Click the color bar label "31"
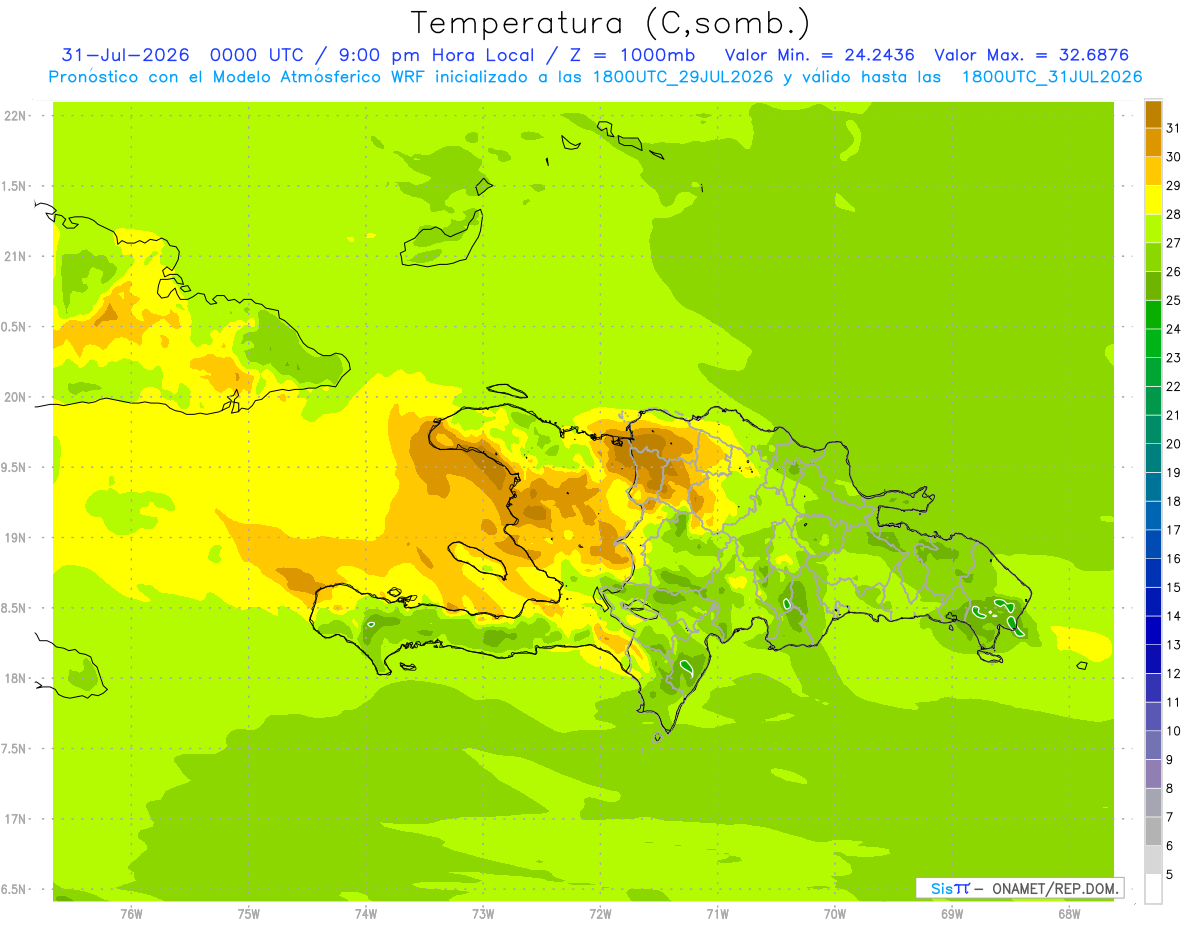This screenshot has width=1200, height=927. click(1174, 128)
